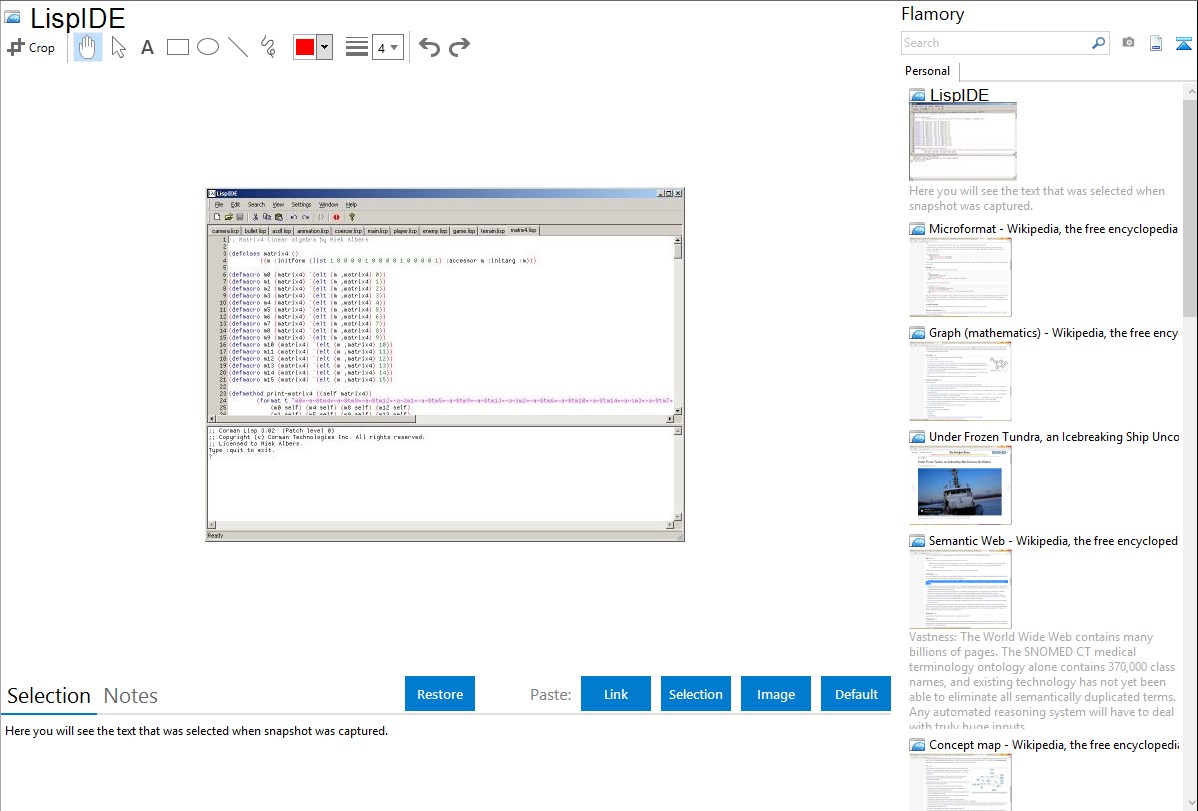1198x811 pixels.
Task: Click the red color swatch
Action: (305, 47)
